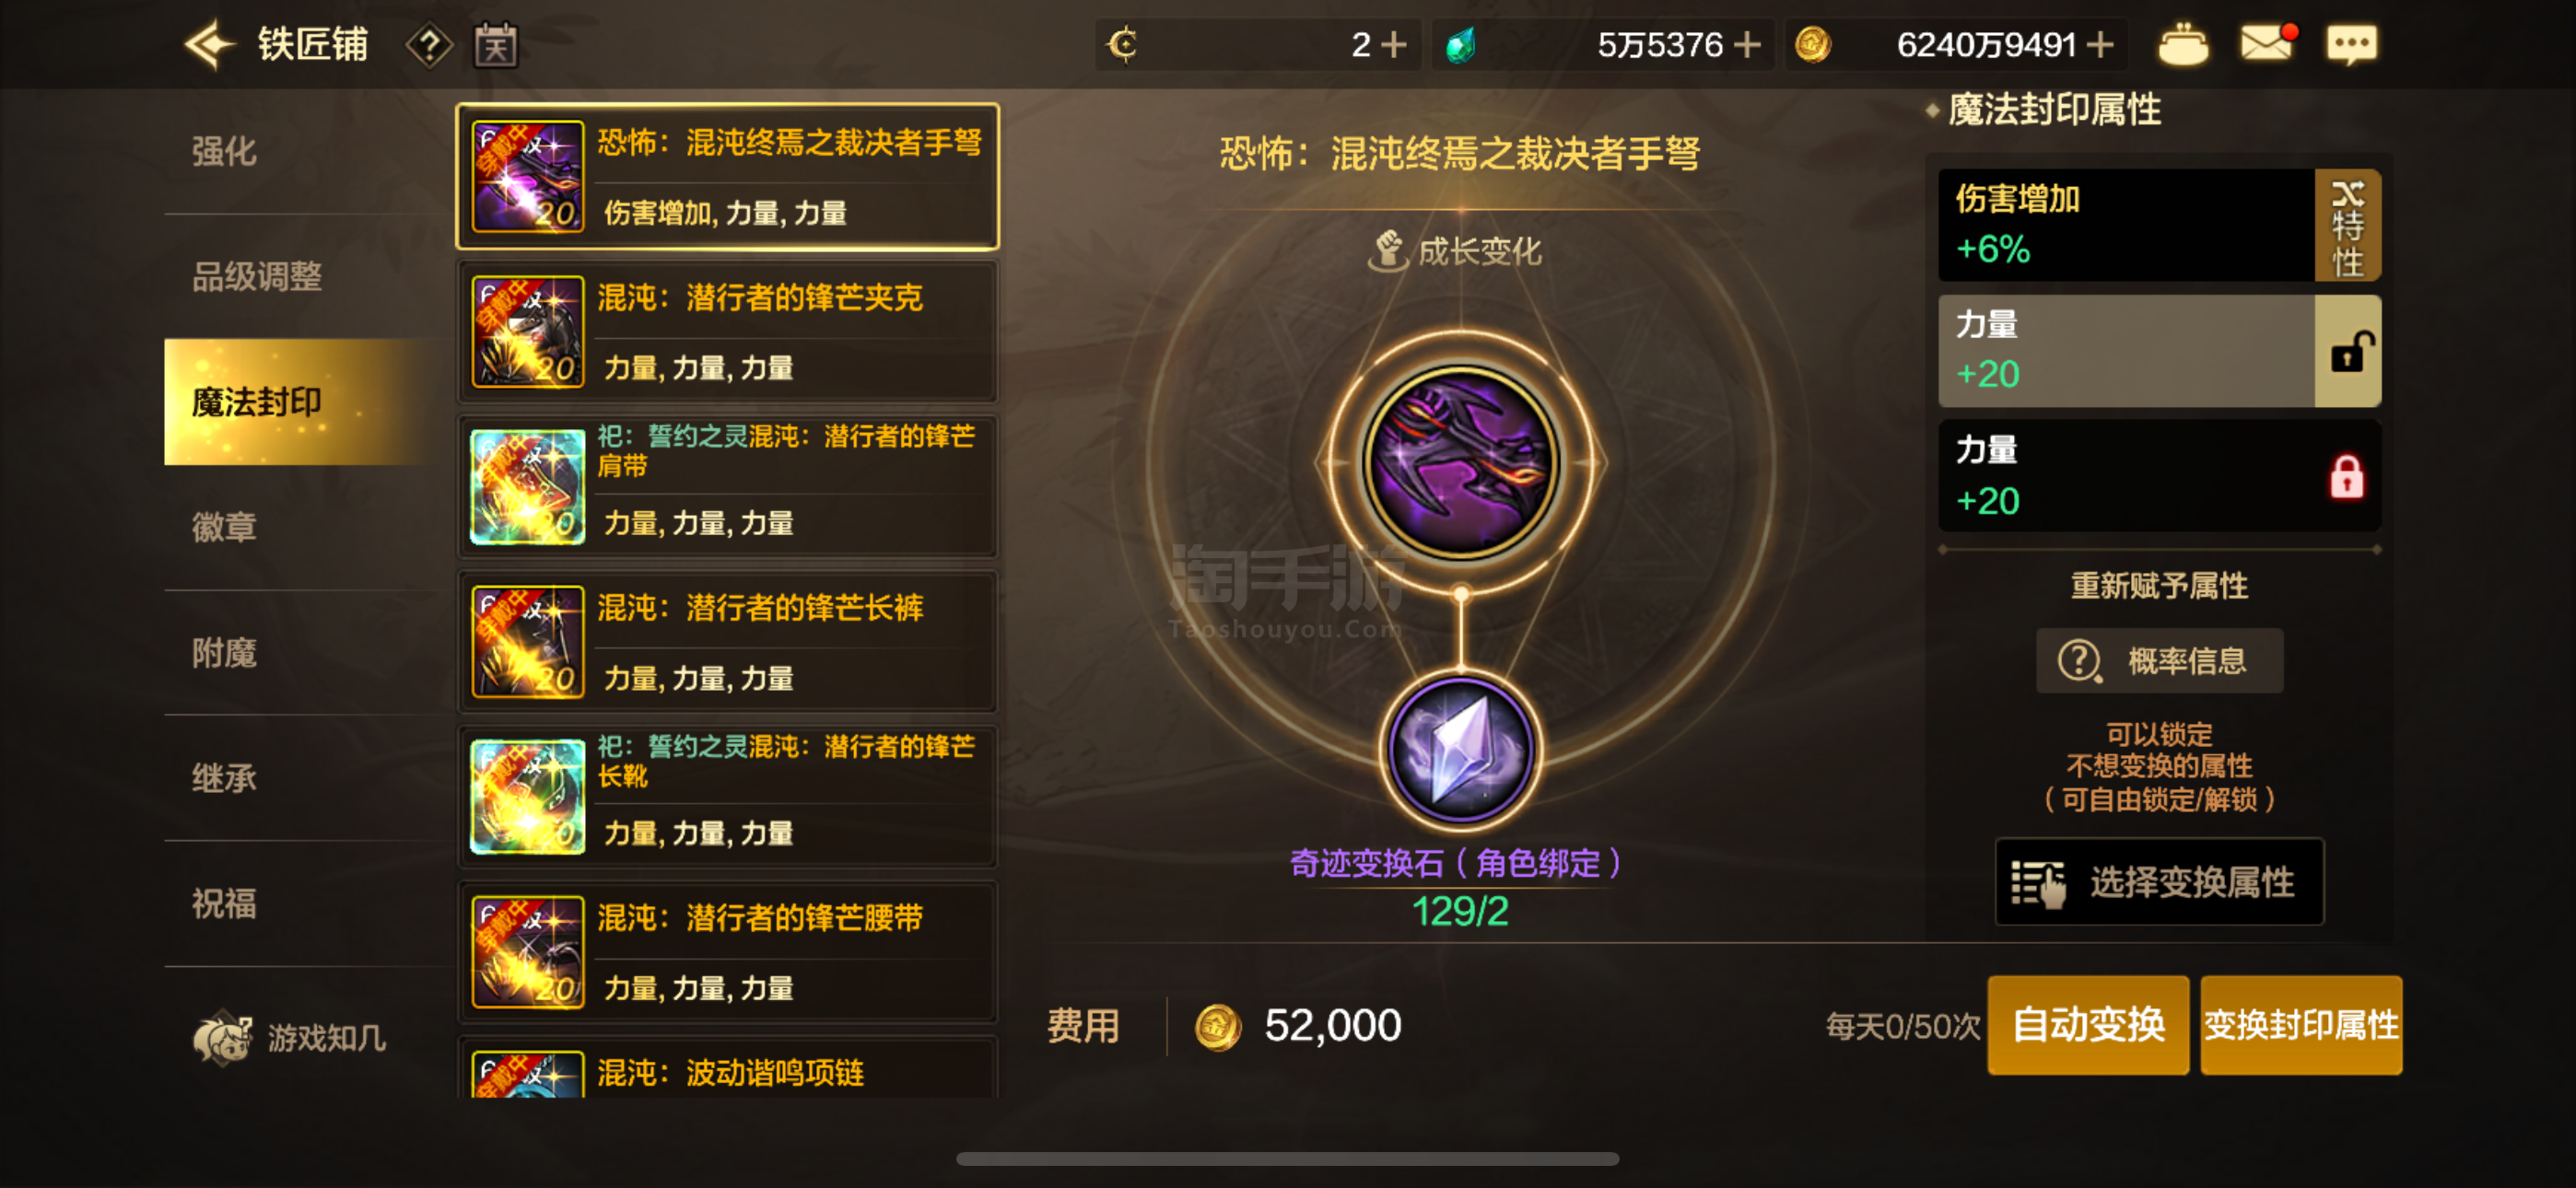Toggle the unlocked lock on second 力量
This screenshot has width=2576, height=1188.
[x=2348, y=351]
